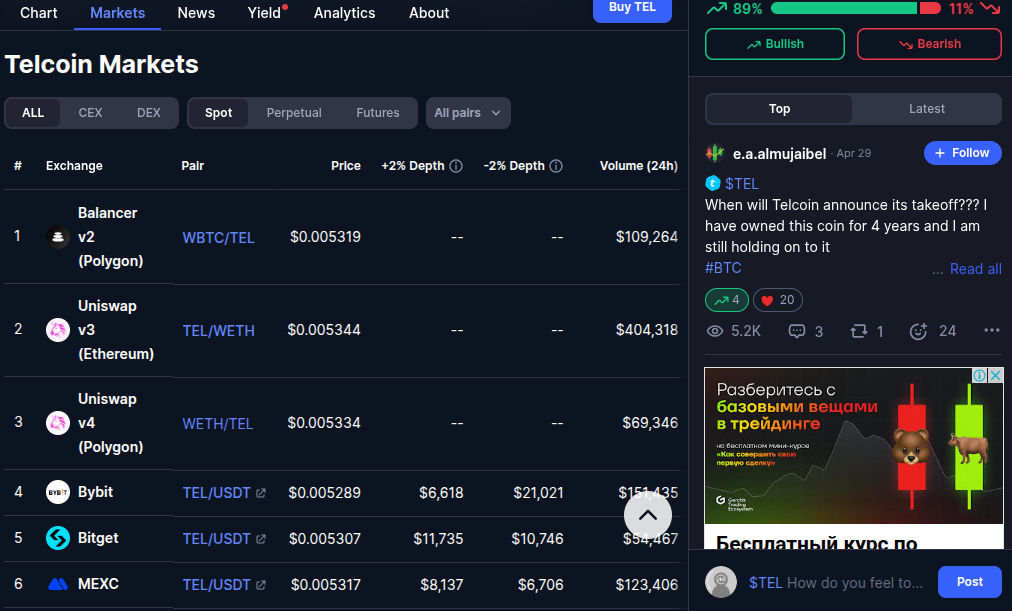1012x611 pixels.
Task: Switch to Perpetual markets
Action: click(x=294, y=113)
